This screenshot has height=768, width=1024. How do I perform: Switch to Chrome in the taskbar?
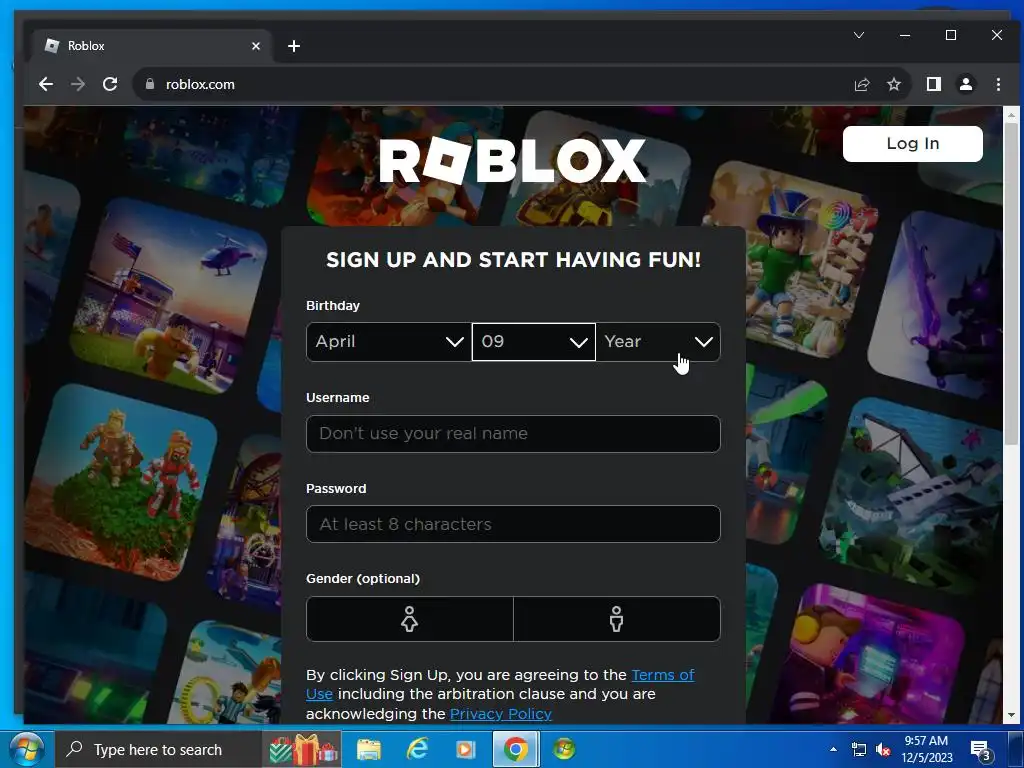tap(515, 750)
